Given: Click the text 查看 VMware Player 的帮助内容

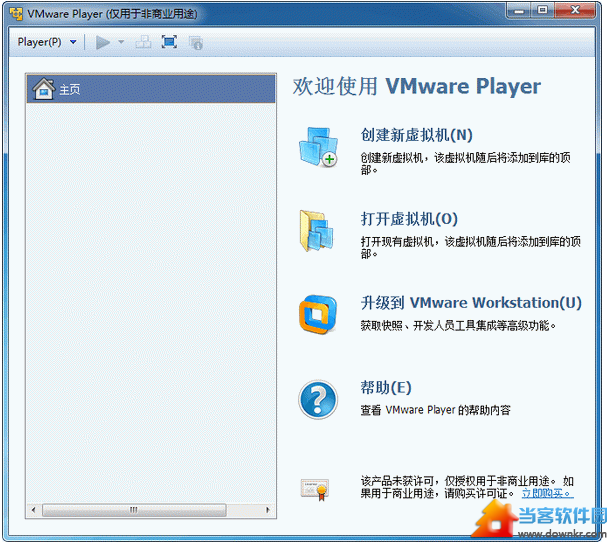Looking at the screenshot, I should pos(436,410).
